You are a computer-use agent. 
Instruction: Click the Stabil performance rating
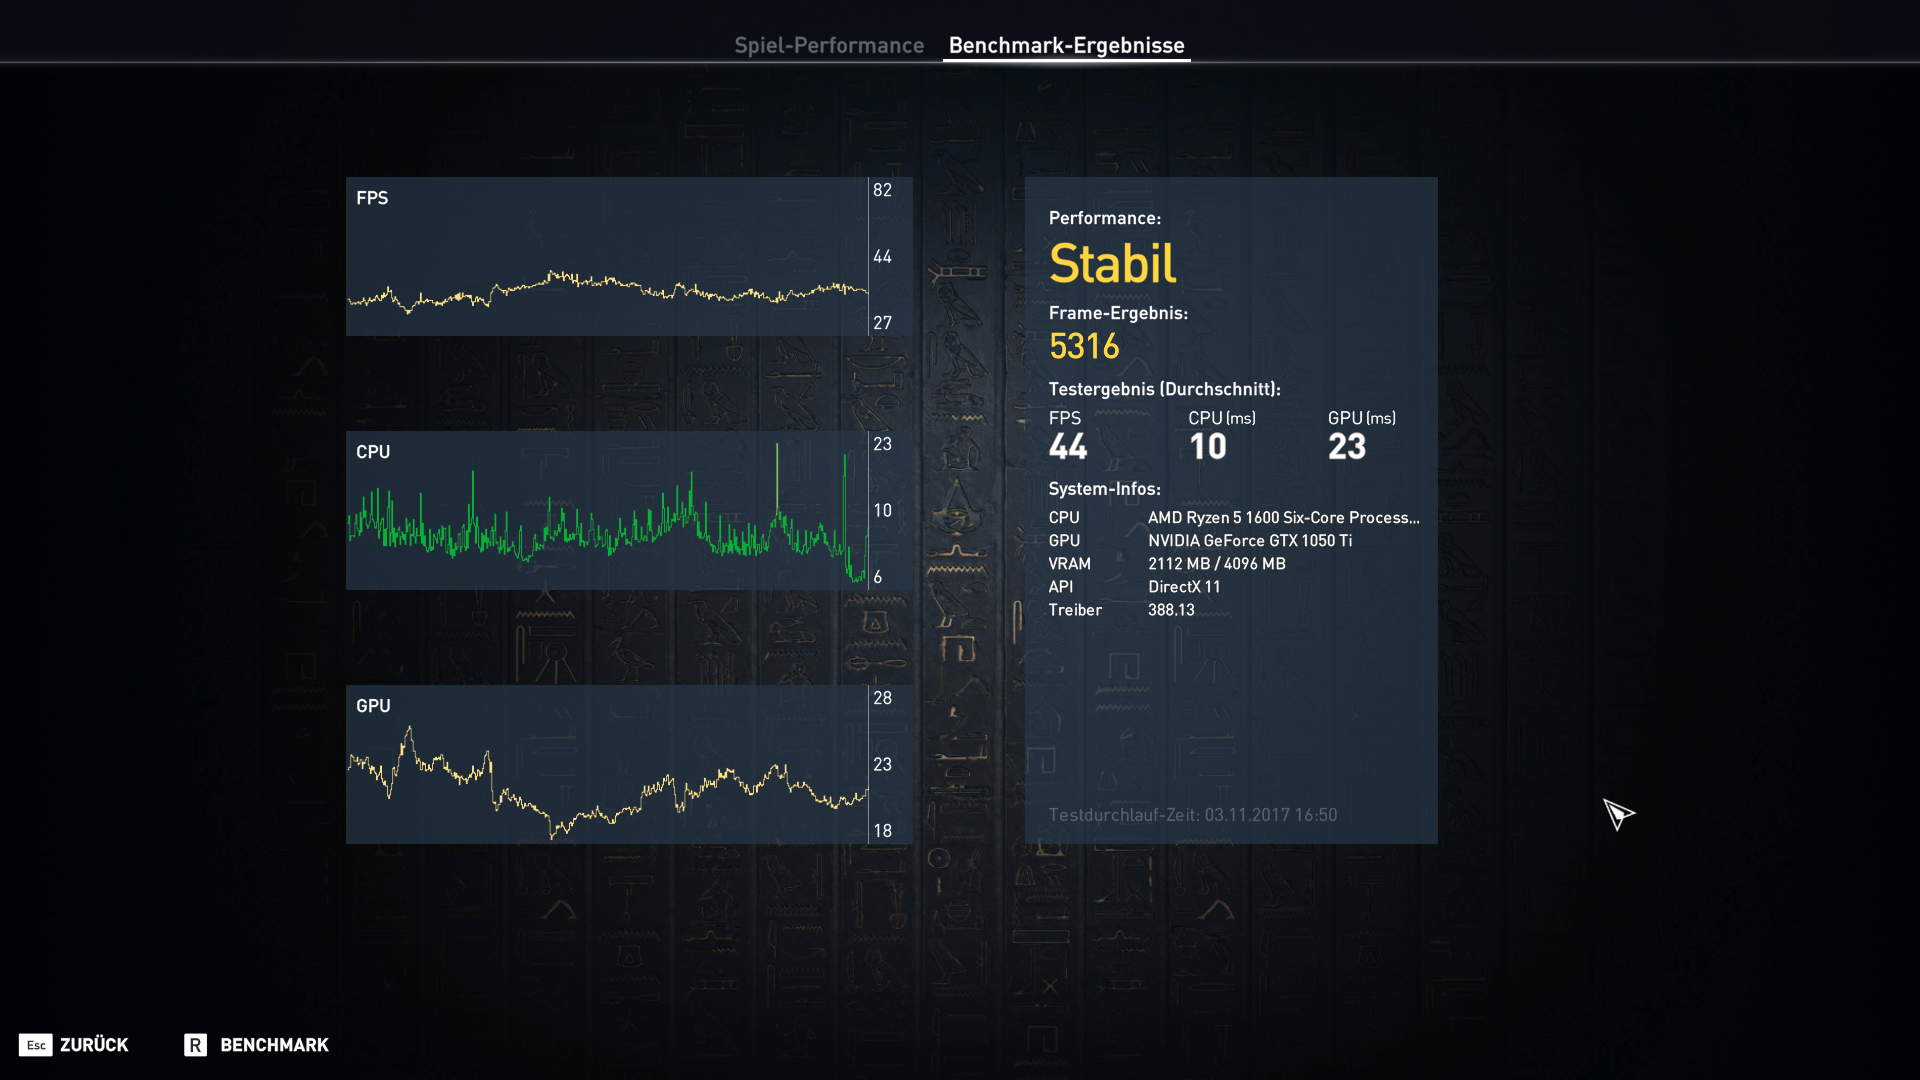pos(1112,264)
